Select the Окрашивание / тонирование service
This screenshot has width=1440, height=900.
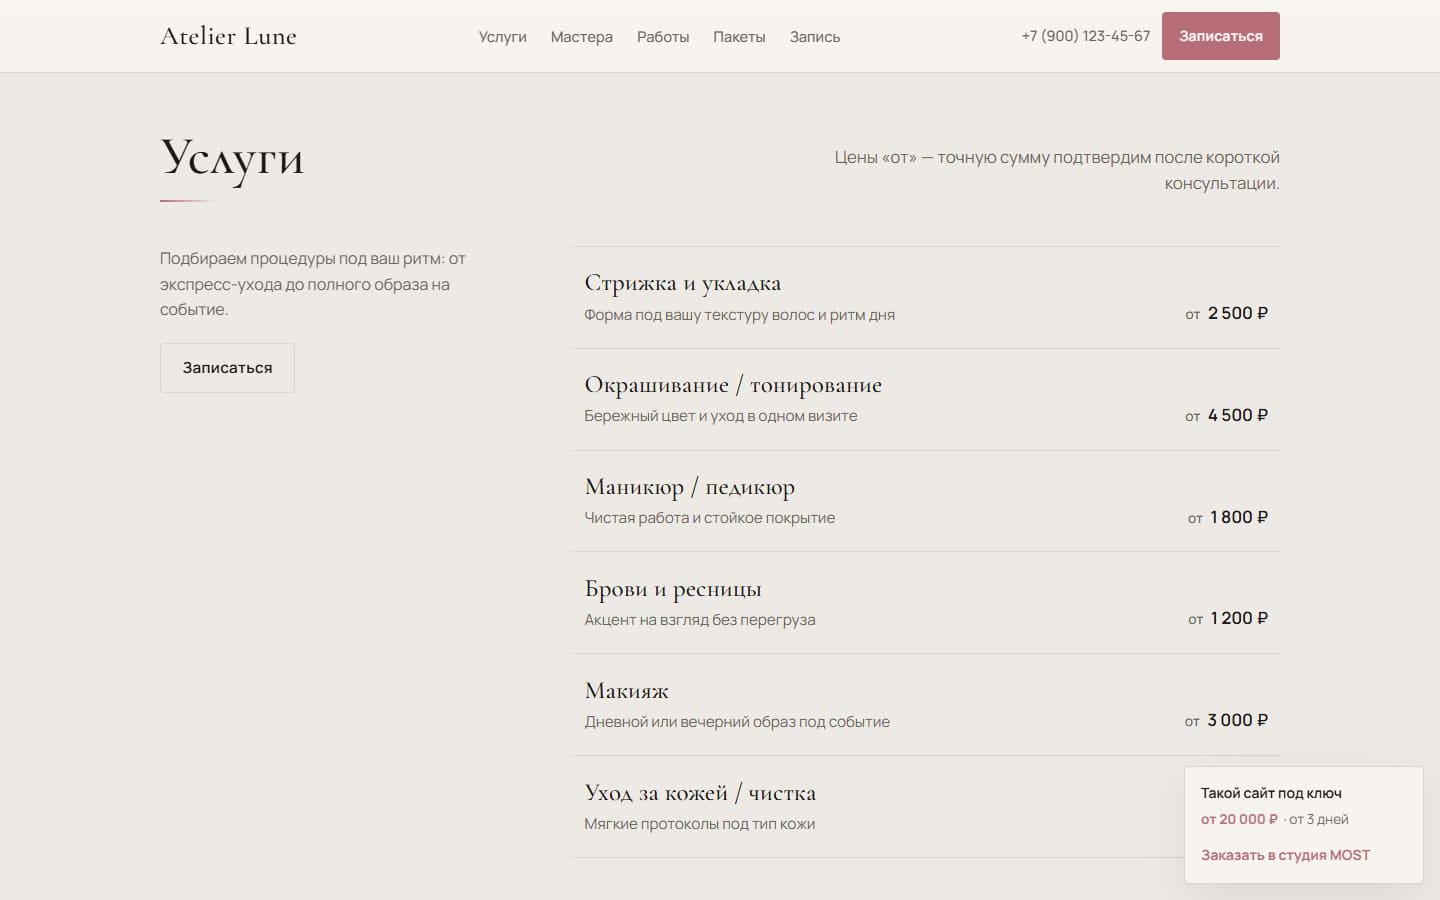pos(926,400)
